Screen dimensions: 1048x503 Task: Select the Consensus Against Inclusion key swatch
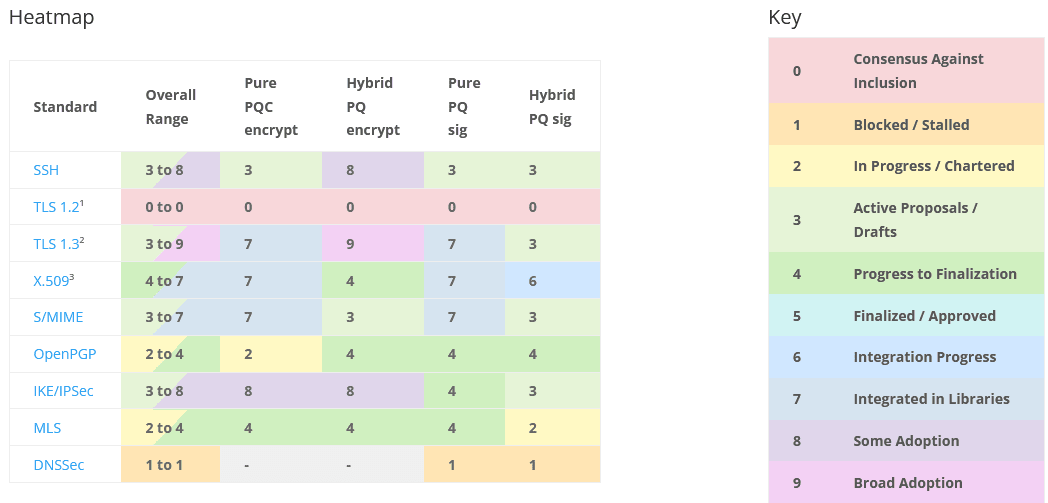pyautogui.click(x=906, y=71)
